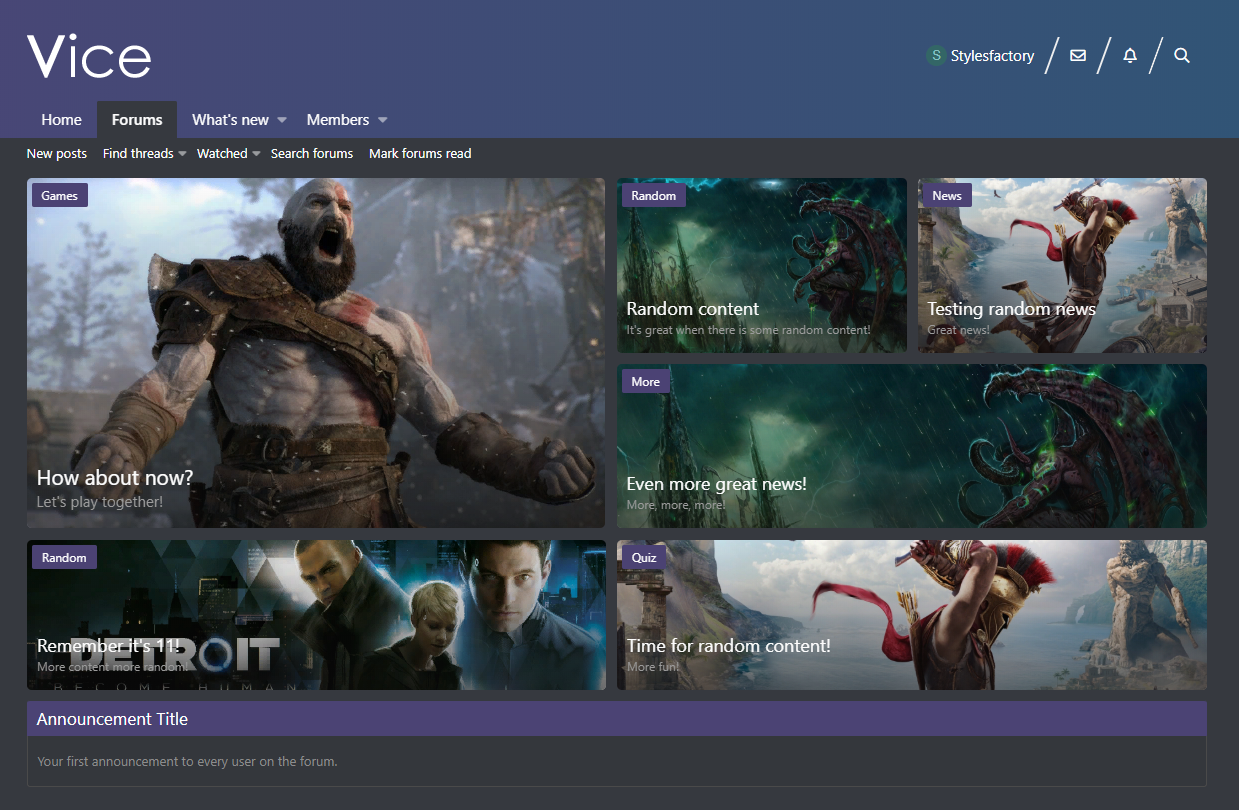The width and height of the screenshot is (1239, 810).
Task: Click the search magnifier icon
Action: coord(1182,56)
